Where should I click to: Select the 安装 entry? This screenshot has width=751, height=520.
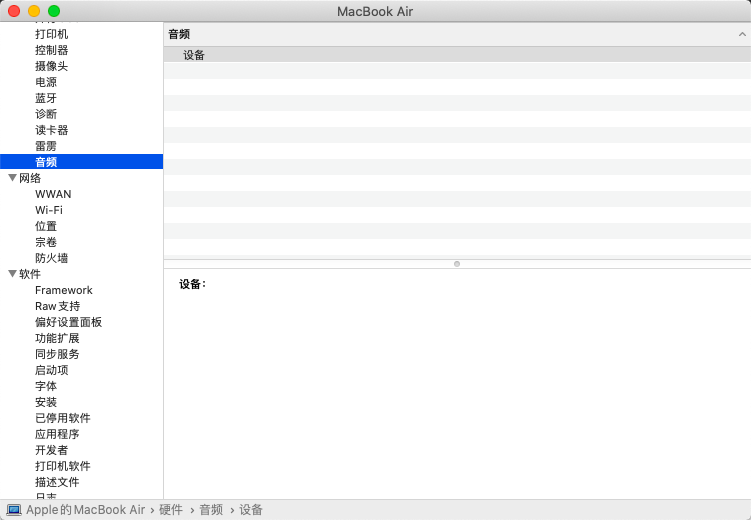(46, 402)
